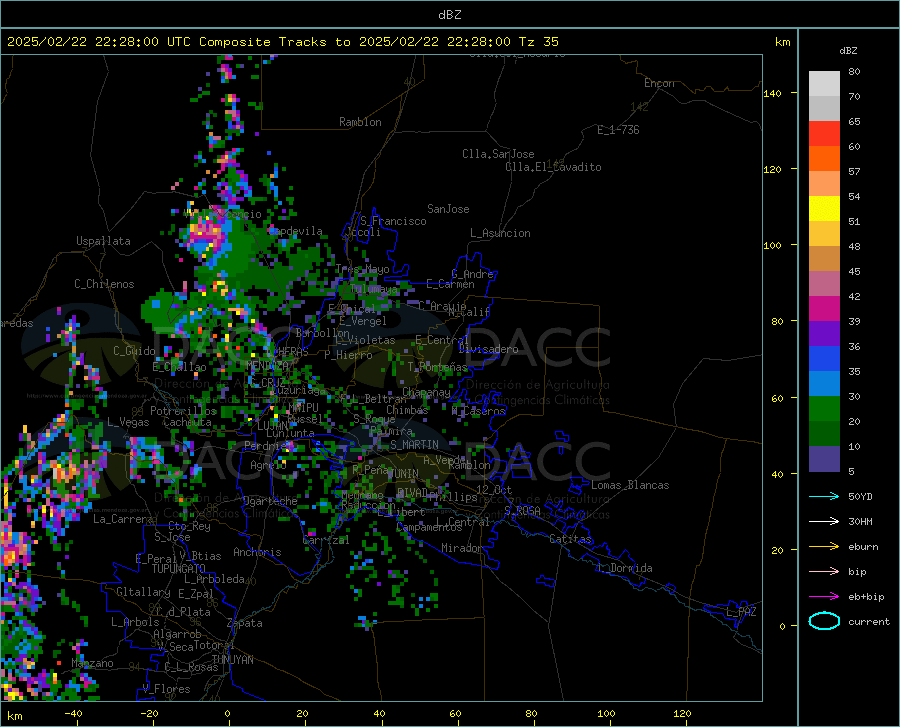Click the high-reflectivity storm core near Capdevila

point(205,233)
